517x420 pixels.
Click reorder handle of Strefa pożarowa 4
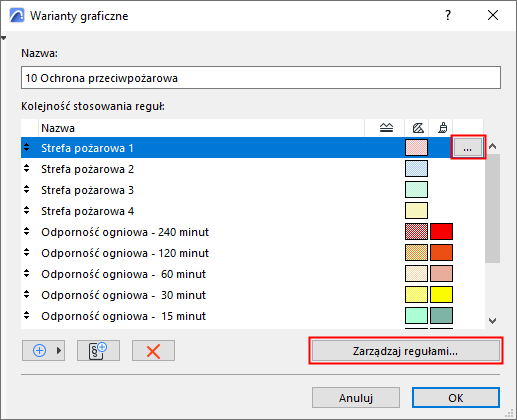[x=27, y=210]
